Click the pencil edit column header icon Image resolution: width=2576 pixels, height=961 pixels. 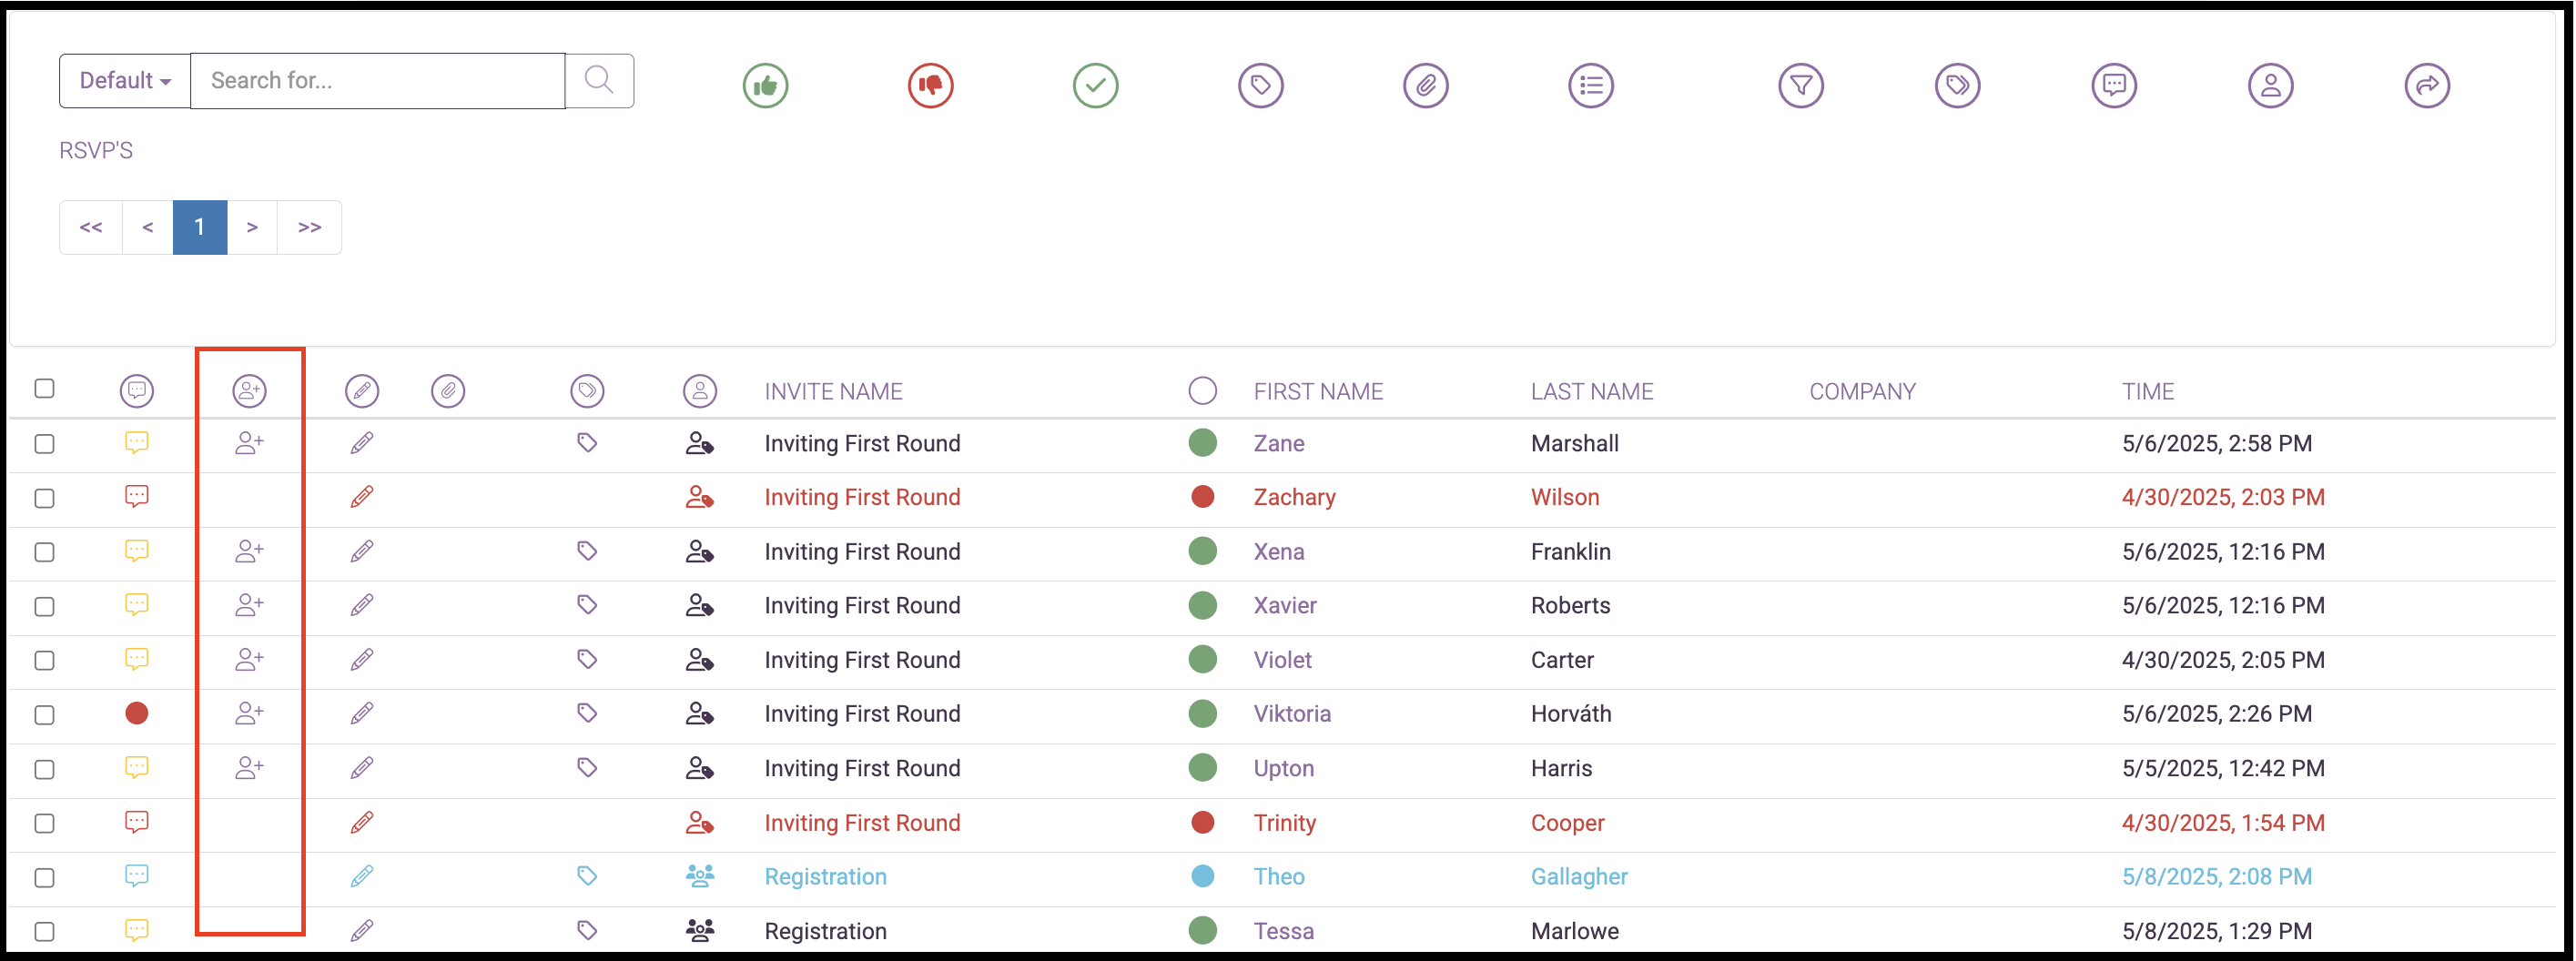(362, 391)
